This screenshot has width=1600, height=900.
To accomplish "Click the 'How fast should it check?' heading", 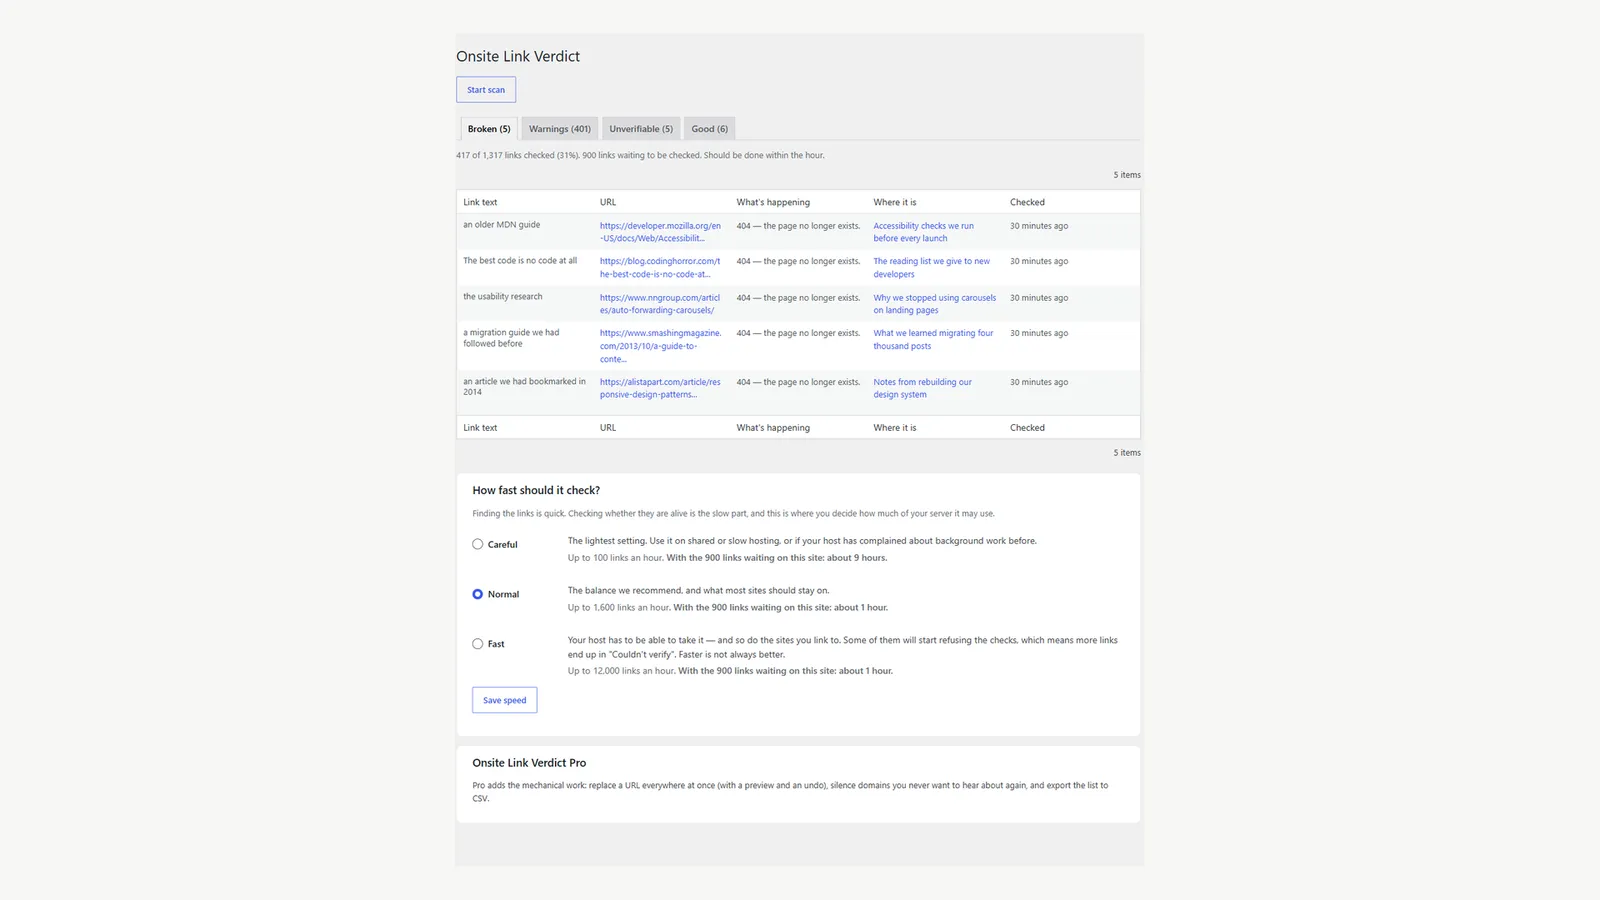I will [x=536, y=491].
